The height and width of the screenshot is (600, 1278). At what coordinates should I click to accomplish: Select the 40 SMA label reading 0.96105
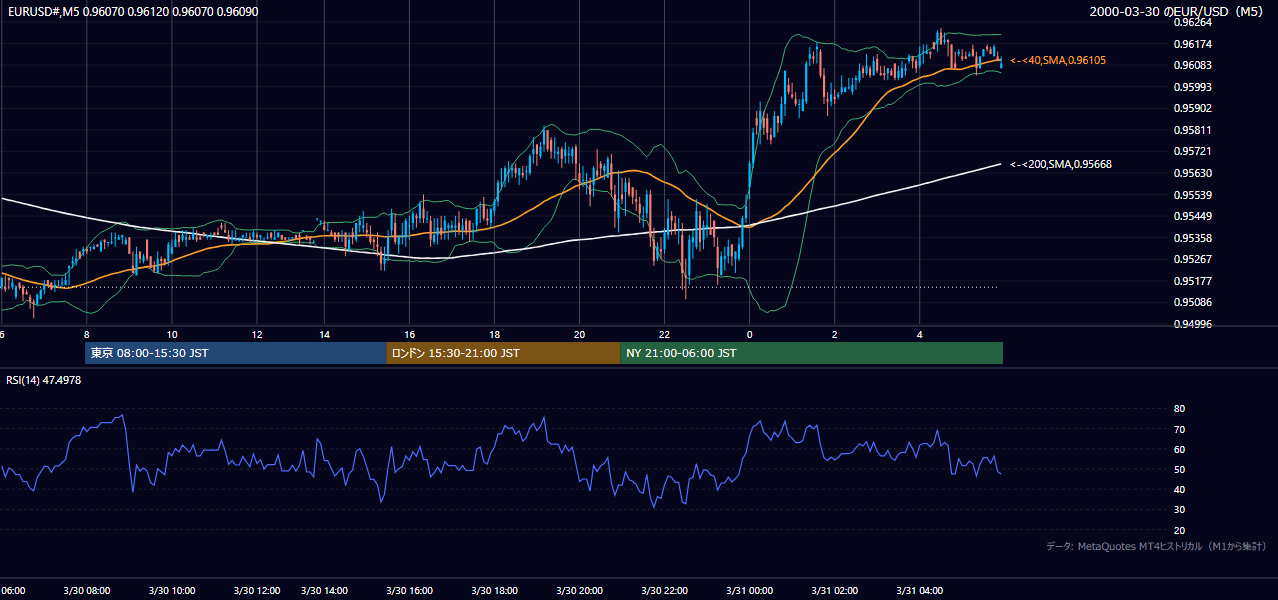tap(1058, 61)
